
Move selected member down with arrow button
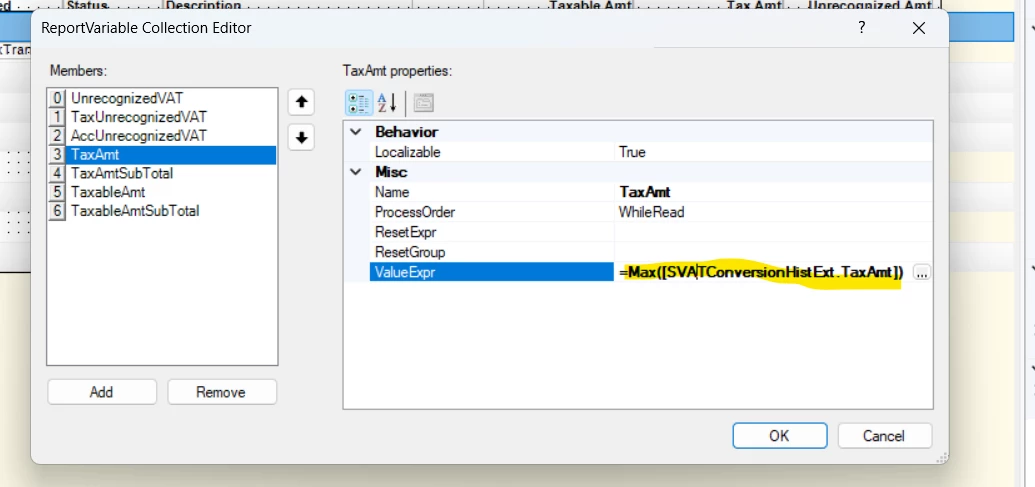tap(301, 137)
